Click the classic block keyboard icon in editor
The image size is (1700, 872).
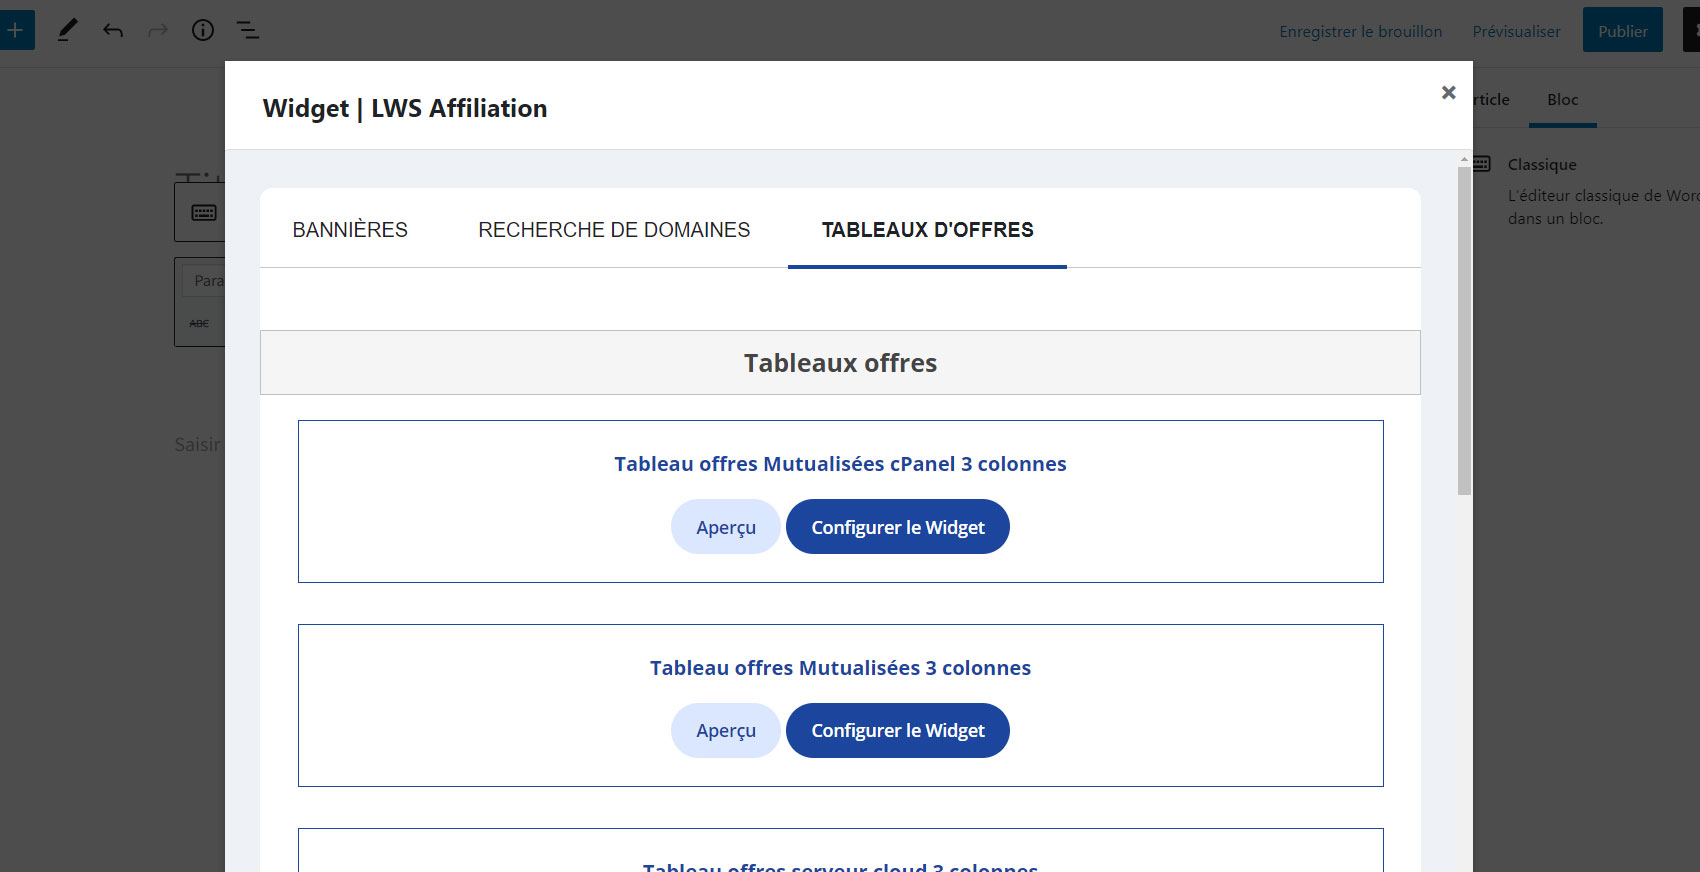203,212
